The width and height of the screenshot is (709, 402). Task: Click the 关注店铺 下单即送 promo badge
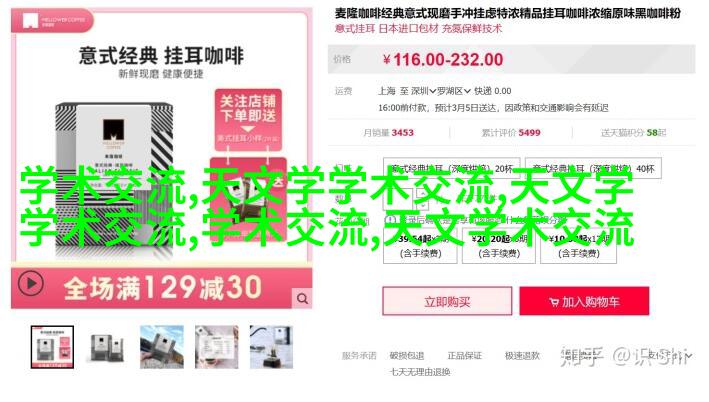pos(248,120)
